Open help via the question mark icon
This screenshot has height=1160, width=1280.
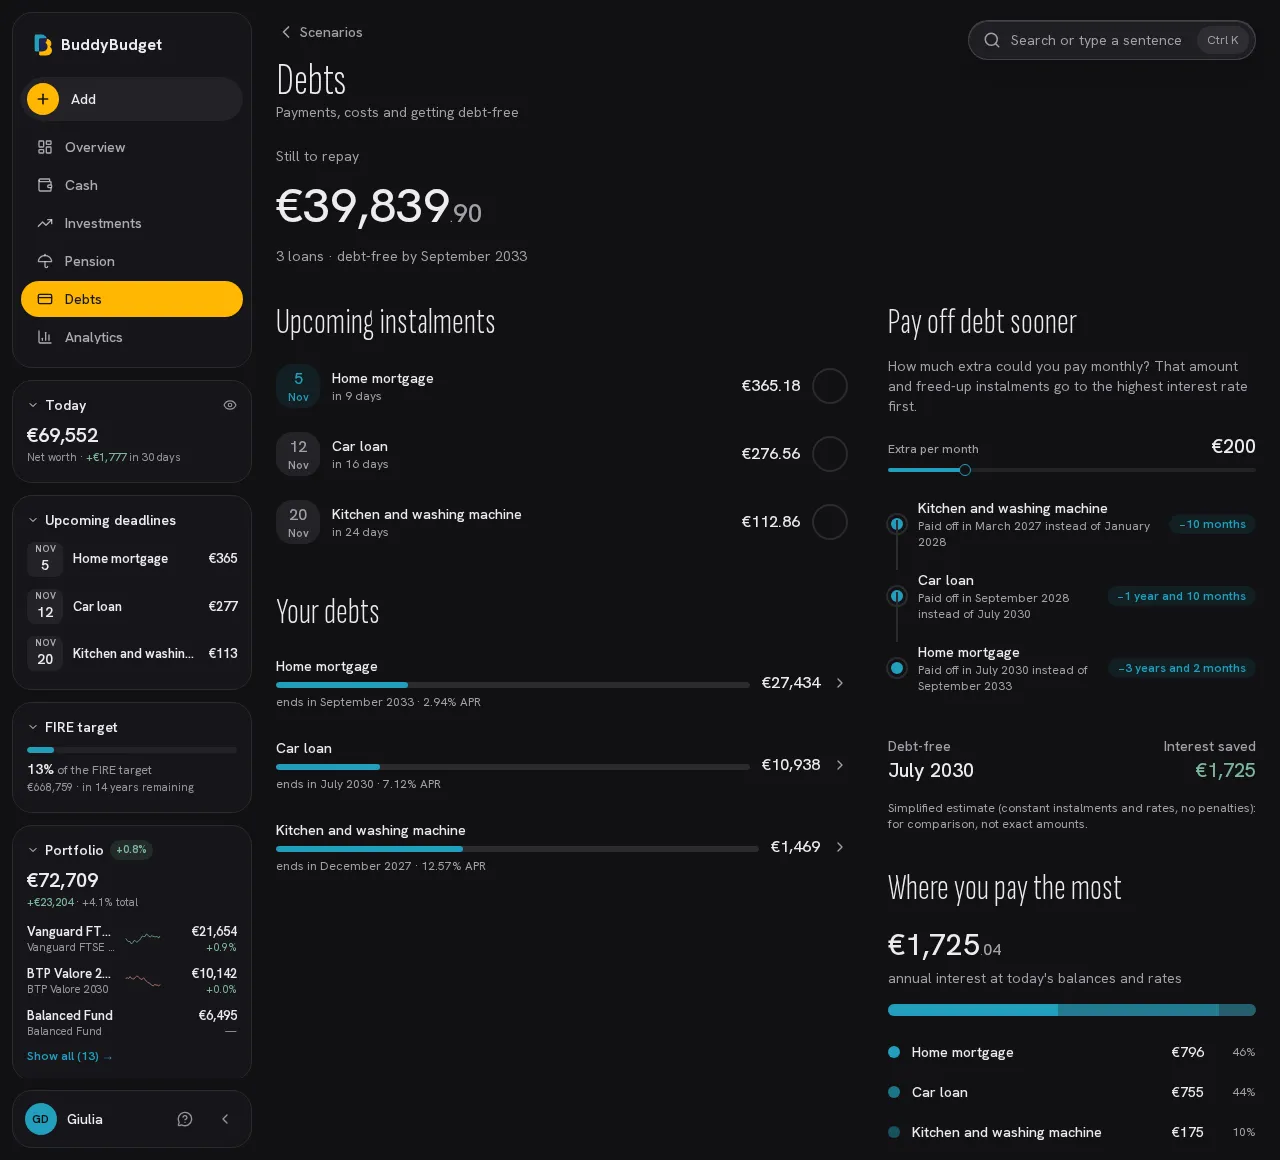pyautogui.click(x=185, y=1119)
